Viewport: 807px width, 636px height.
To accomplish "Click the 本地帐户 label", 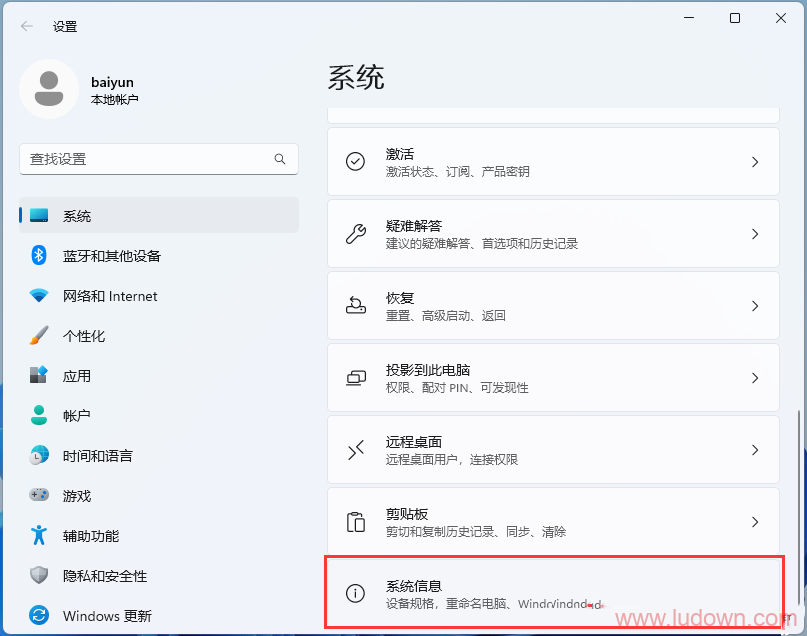I will point(114,99).
